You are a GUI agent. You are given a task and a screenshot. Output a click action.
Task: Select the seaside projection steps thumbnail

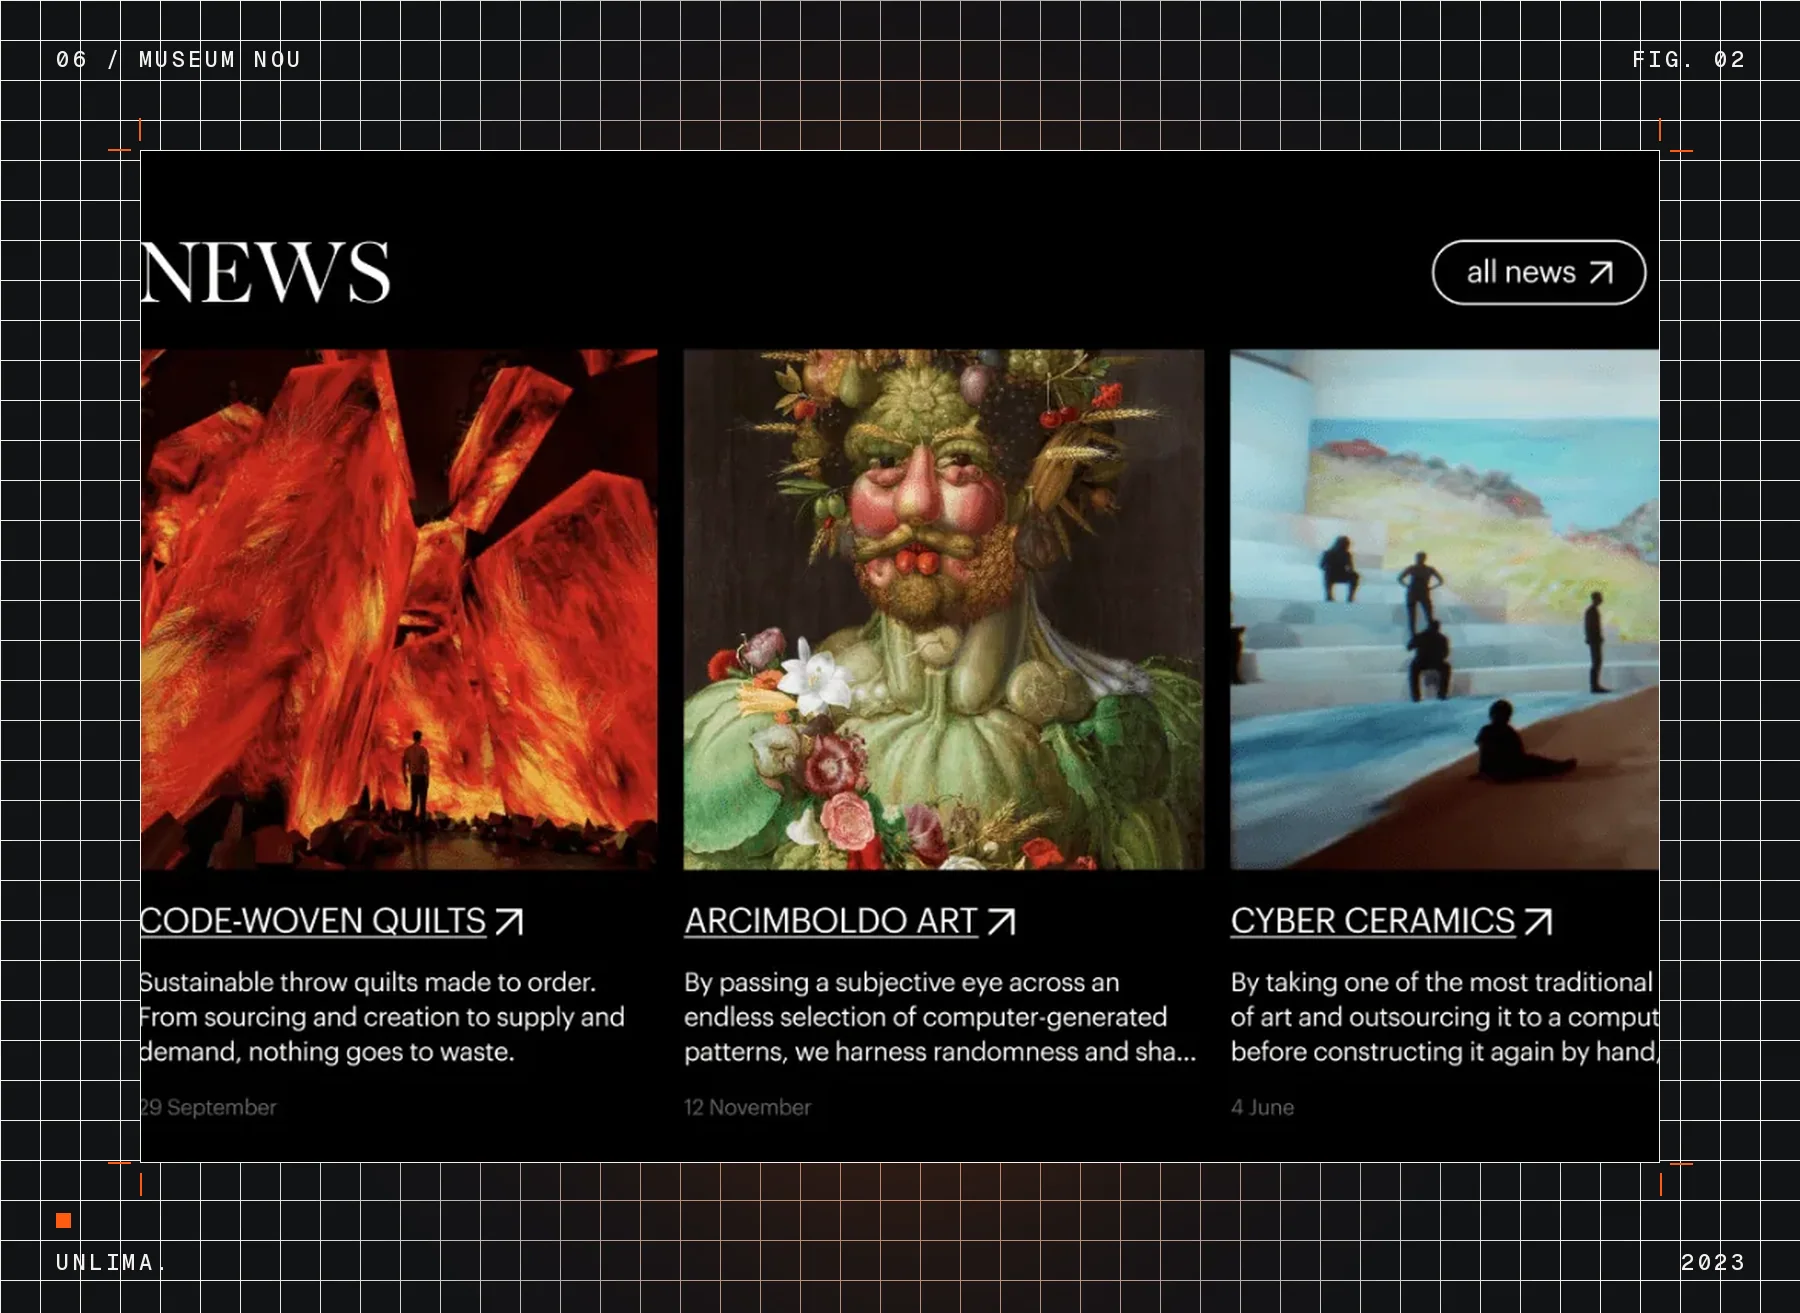click(x=1445, y=609)
